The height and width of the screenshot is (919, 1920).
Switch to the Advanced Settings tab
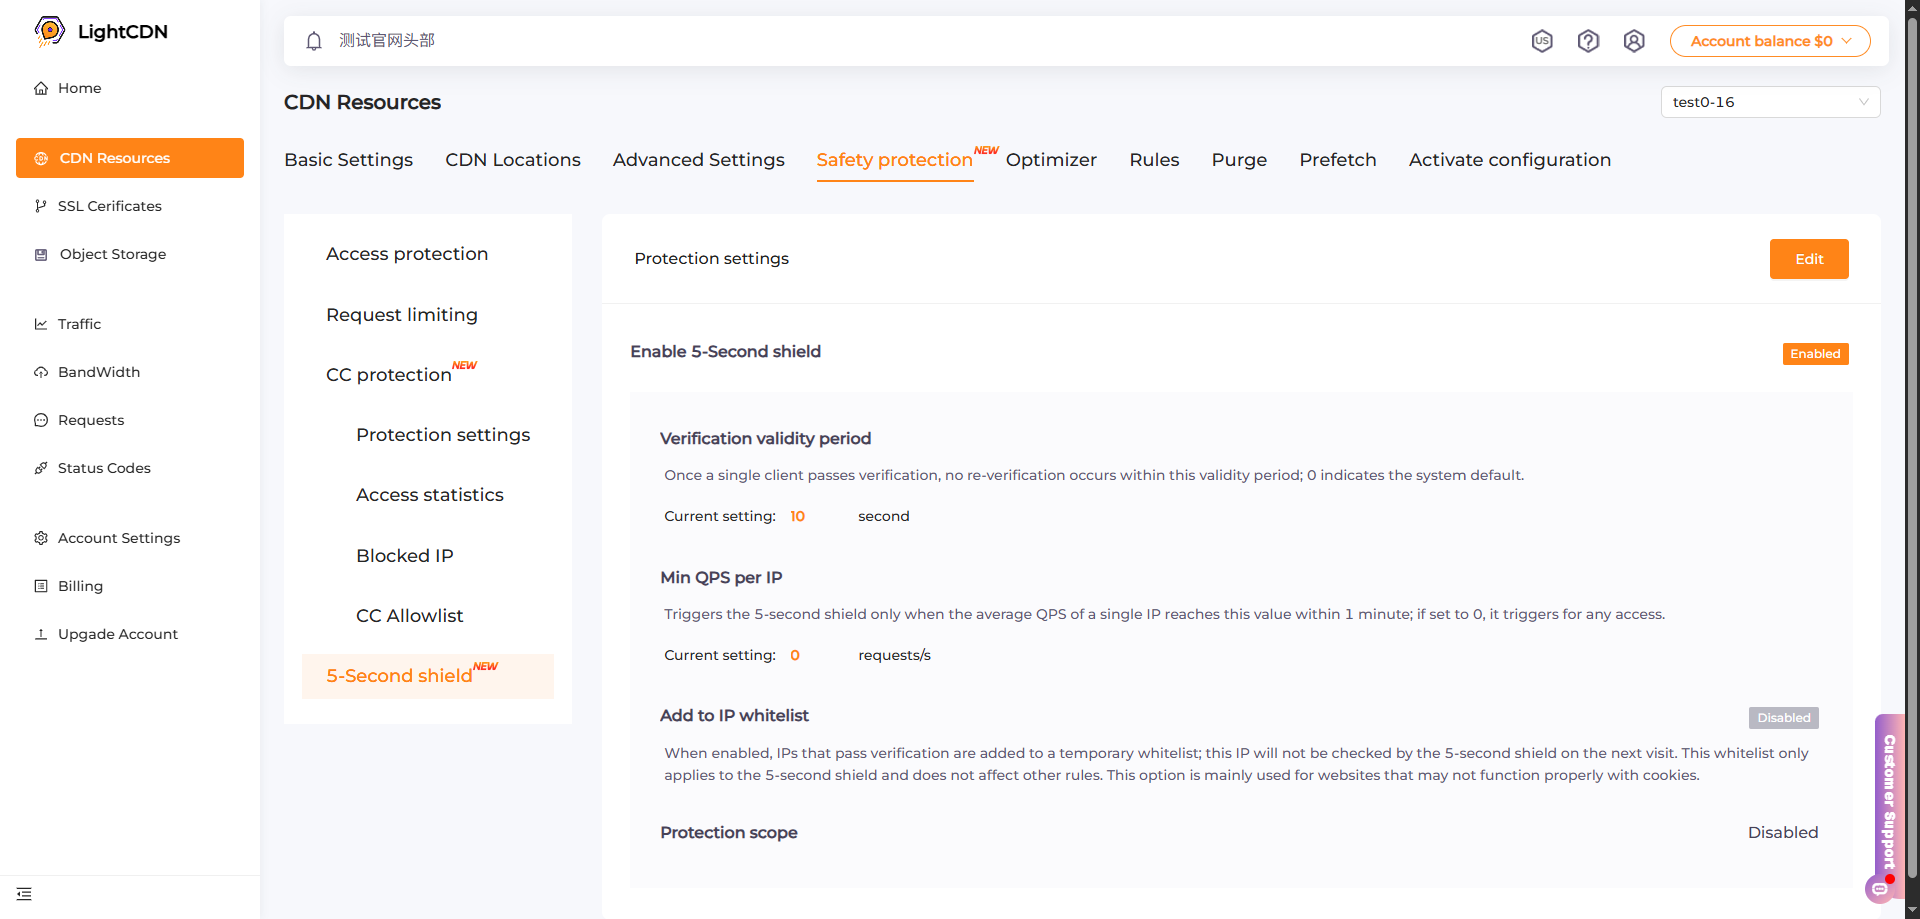(x=698, y=160)
